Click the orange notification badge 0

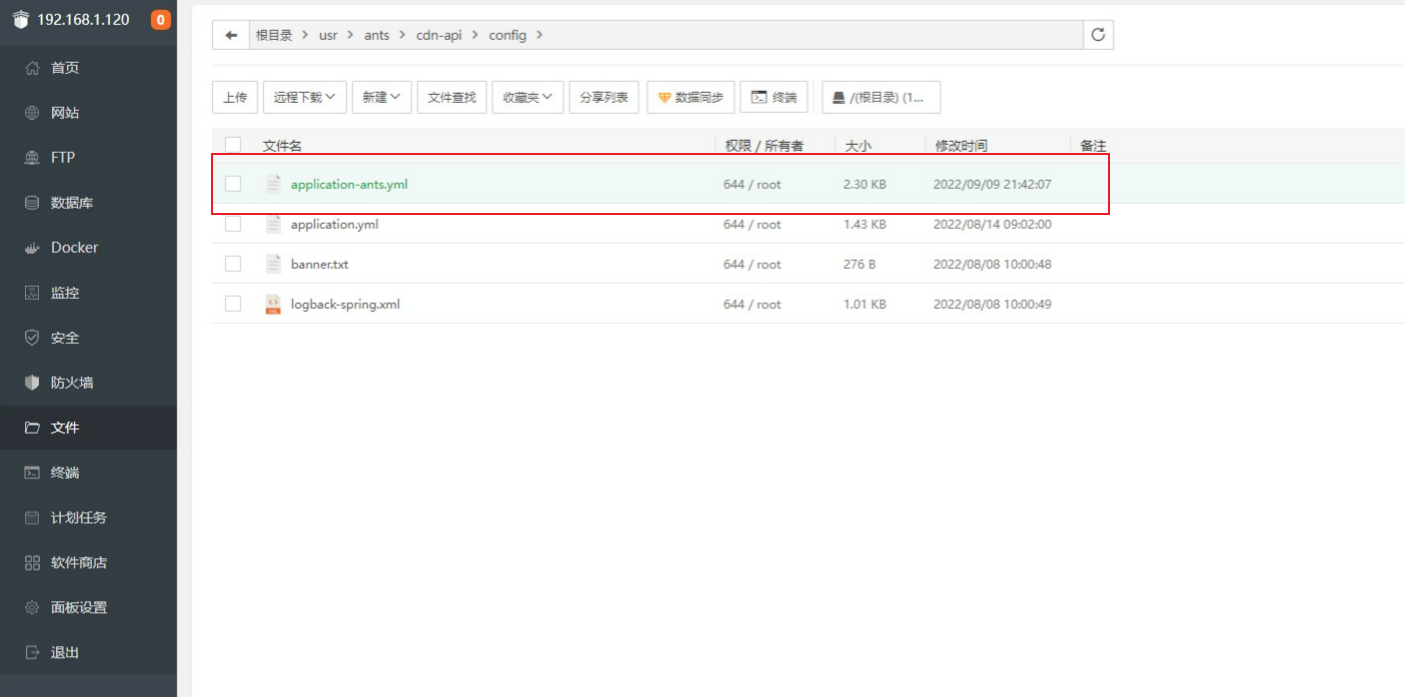pos(160,19)
